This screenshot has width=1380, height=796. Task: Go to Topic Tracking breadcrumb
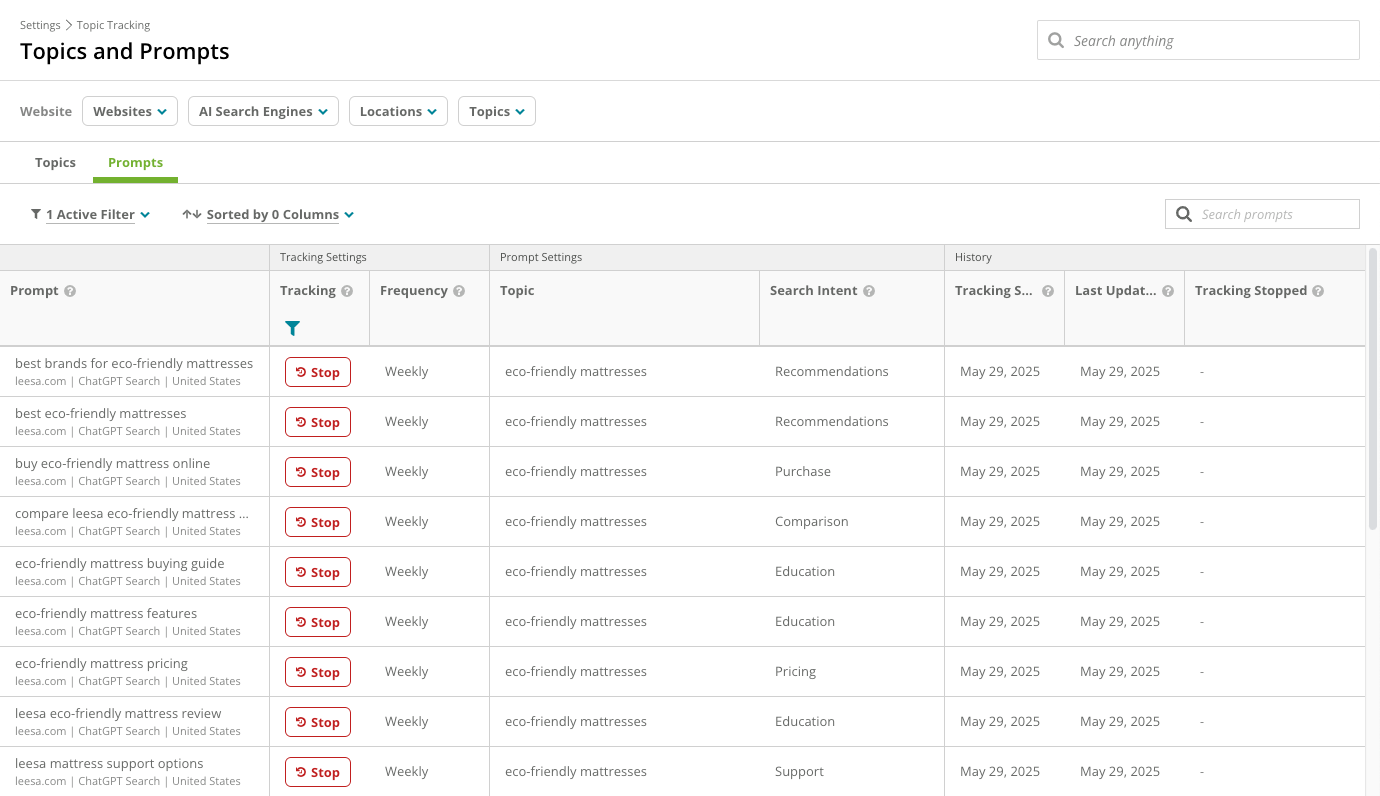coord(113,25)
